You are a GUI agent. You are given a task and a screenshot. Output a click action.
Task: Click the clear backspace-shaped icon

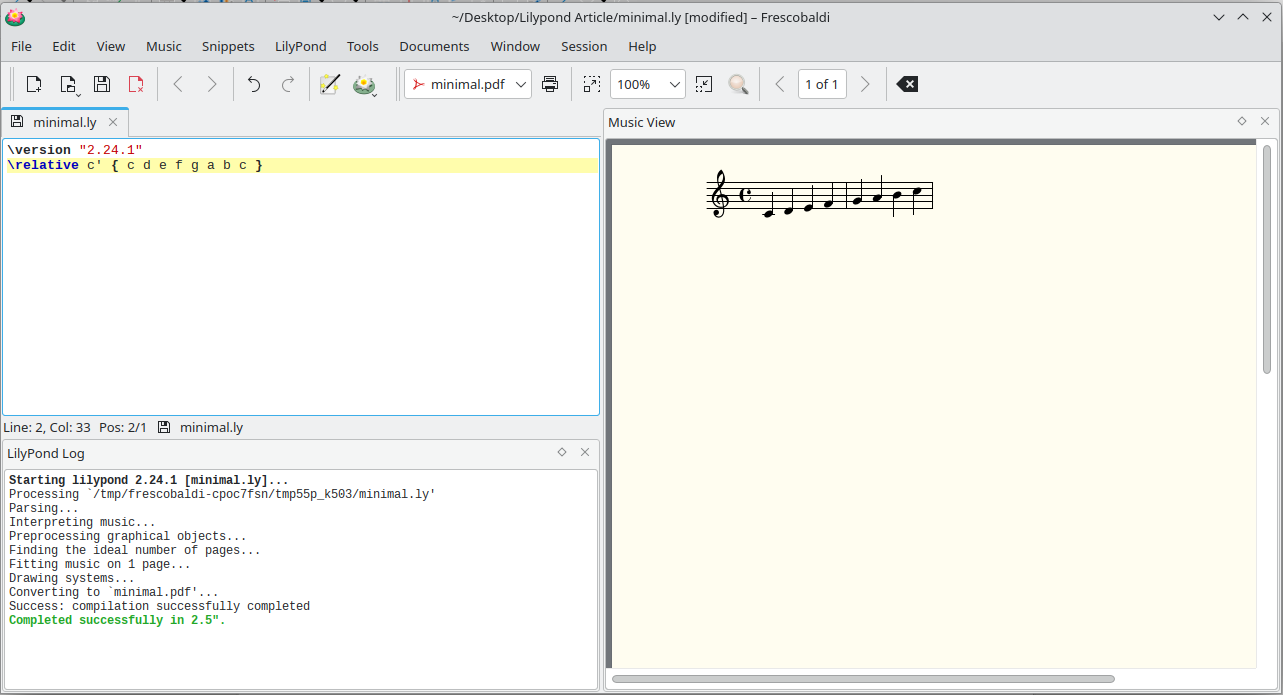pyautogui.click(x=907, y=85)
